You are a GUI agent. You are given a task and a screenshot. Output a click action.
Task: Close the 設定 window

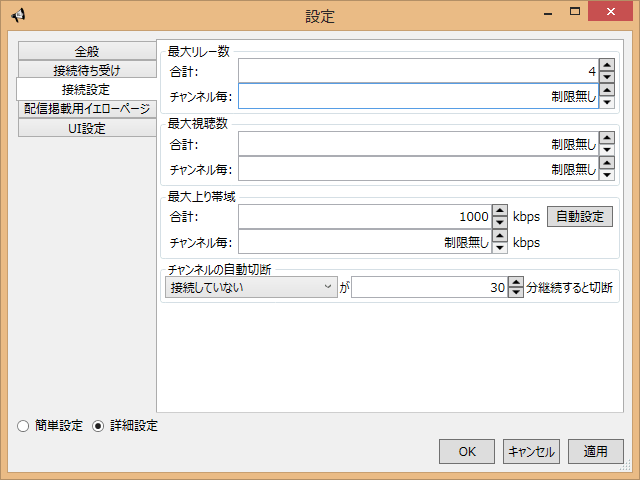[611, 11]
